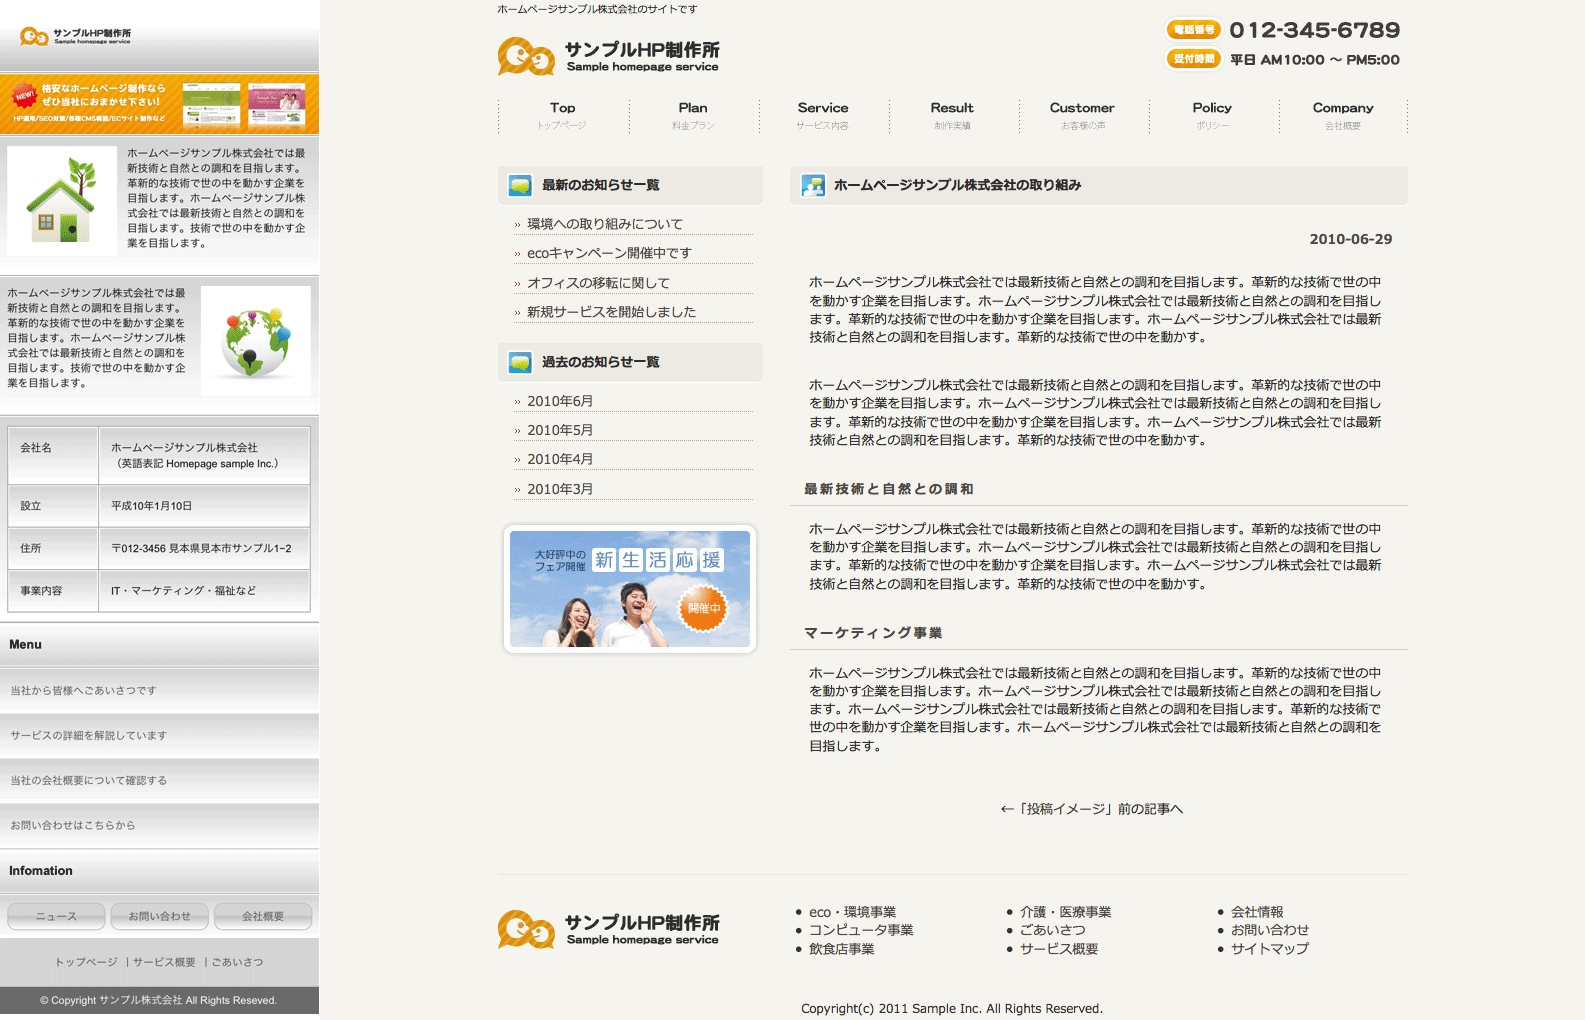Open the 2010年6月 archive link

coord(560,401)
